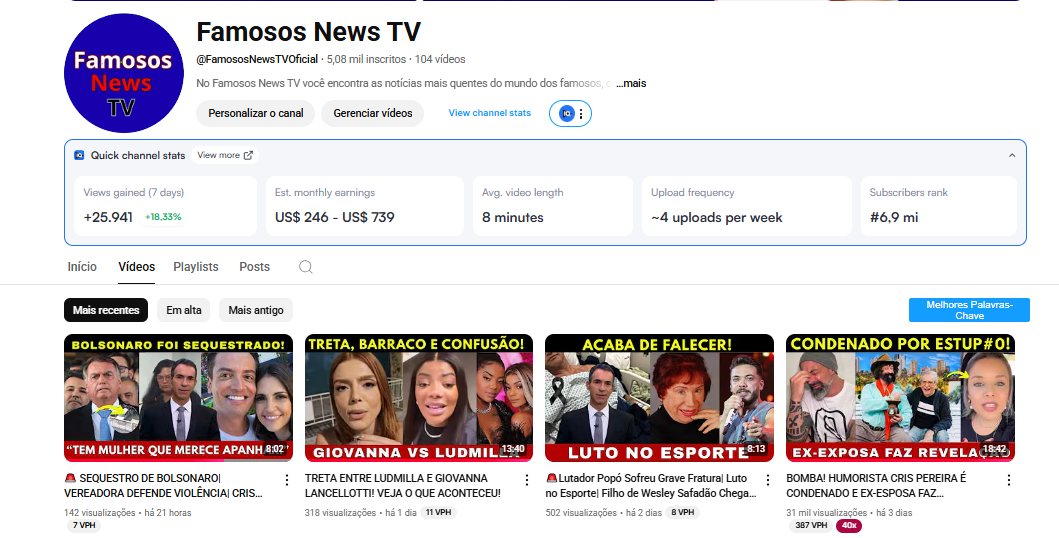Open the Condenado por Estup#0 thumbnail
1059x538 pixels.
click(900, 398)
